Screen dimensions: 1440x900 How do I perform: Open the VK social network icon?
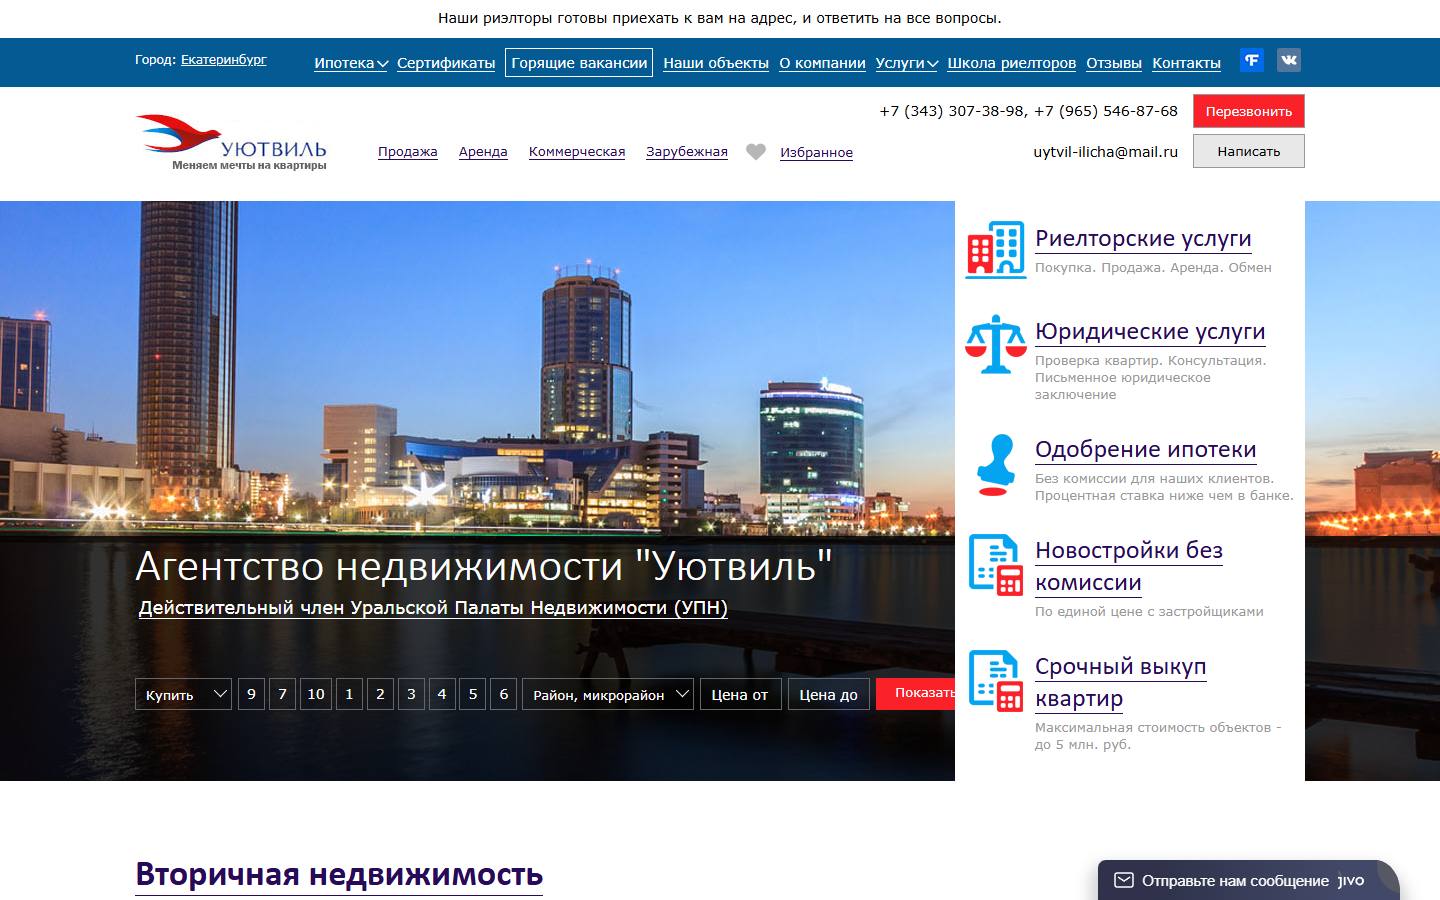[x=1288, y=60]
